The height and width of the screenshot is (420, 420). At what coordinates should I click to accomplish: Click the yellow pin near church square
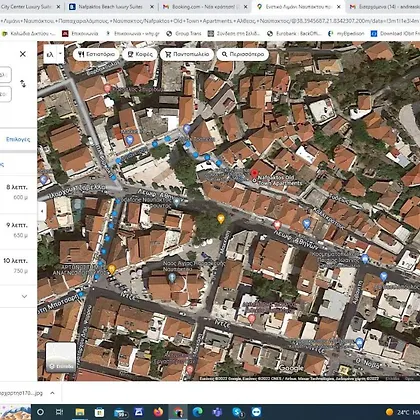(x=221, y=219)
